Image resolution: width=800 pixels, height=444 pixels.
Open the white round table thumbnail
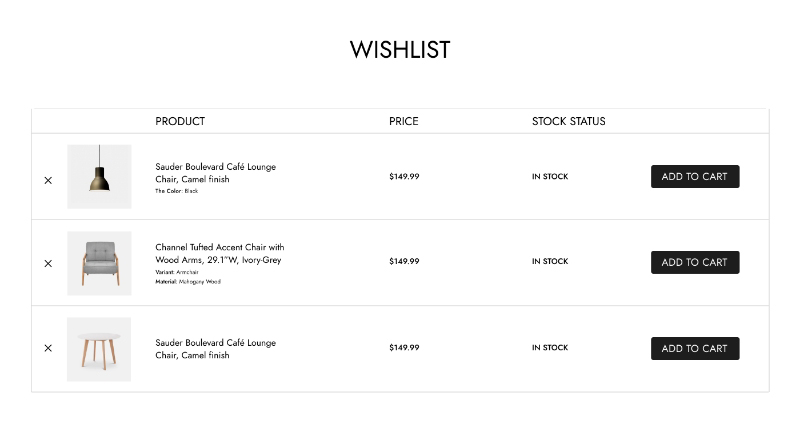(x=99, y=349)
